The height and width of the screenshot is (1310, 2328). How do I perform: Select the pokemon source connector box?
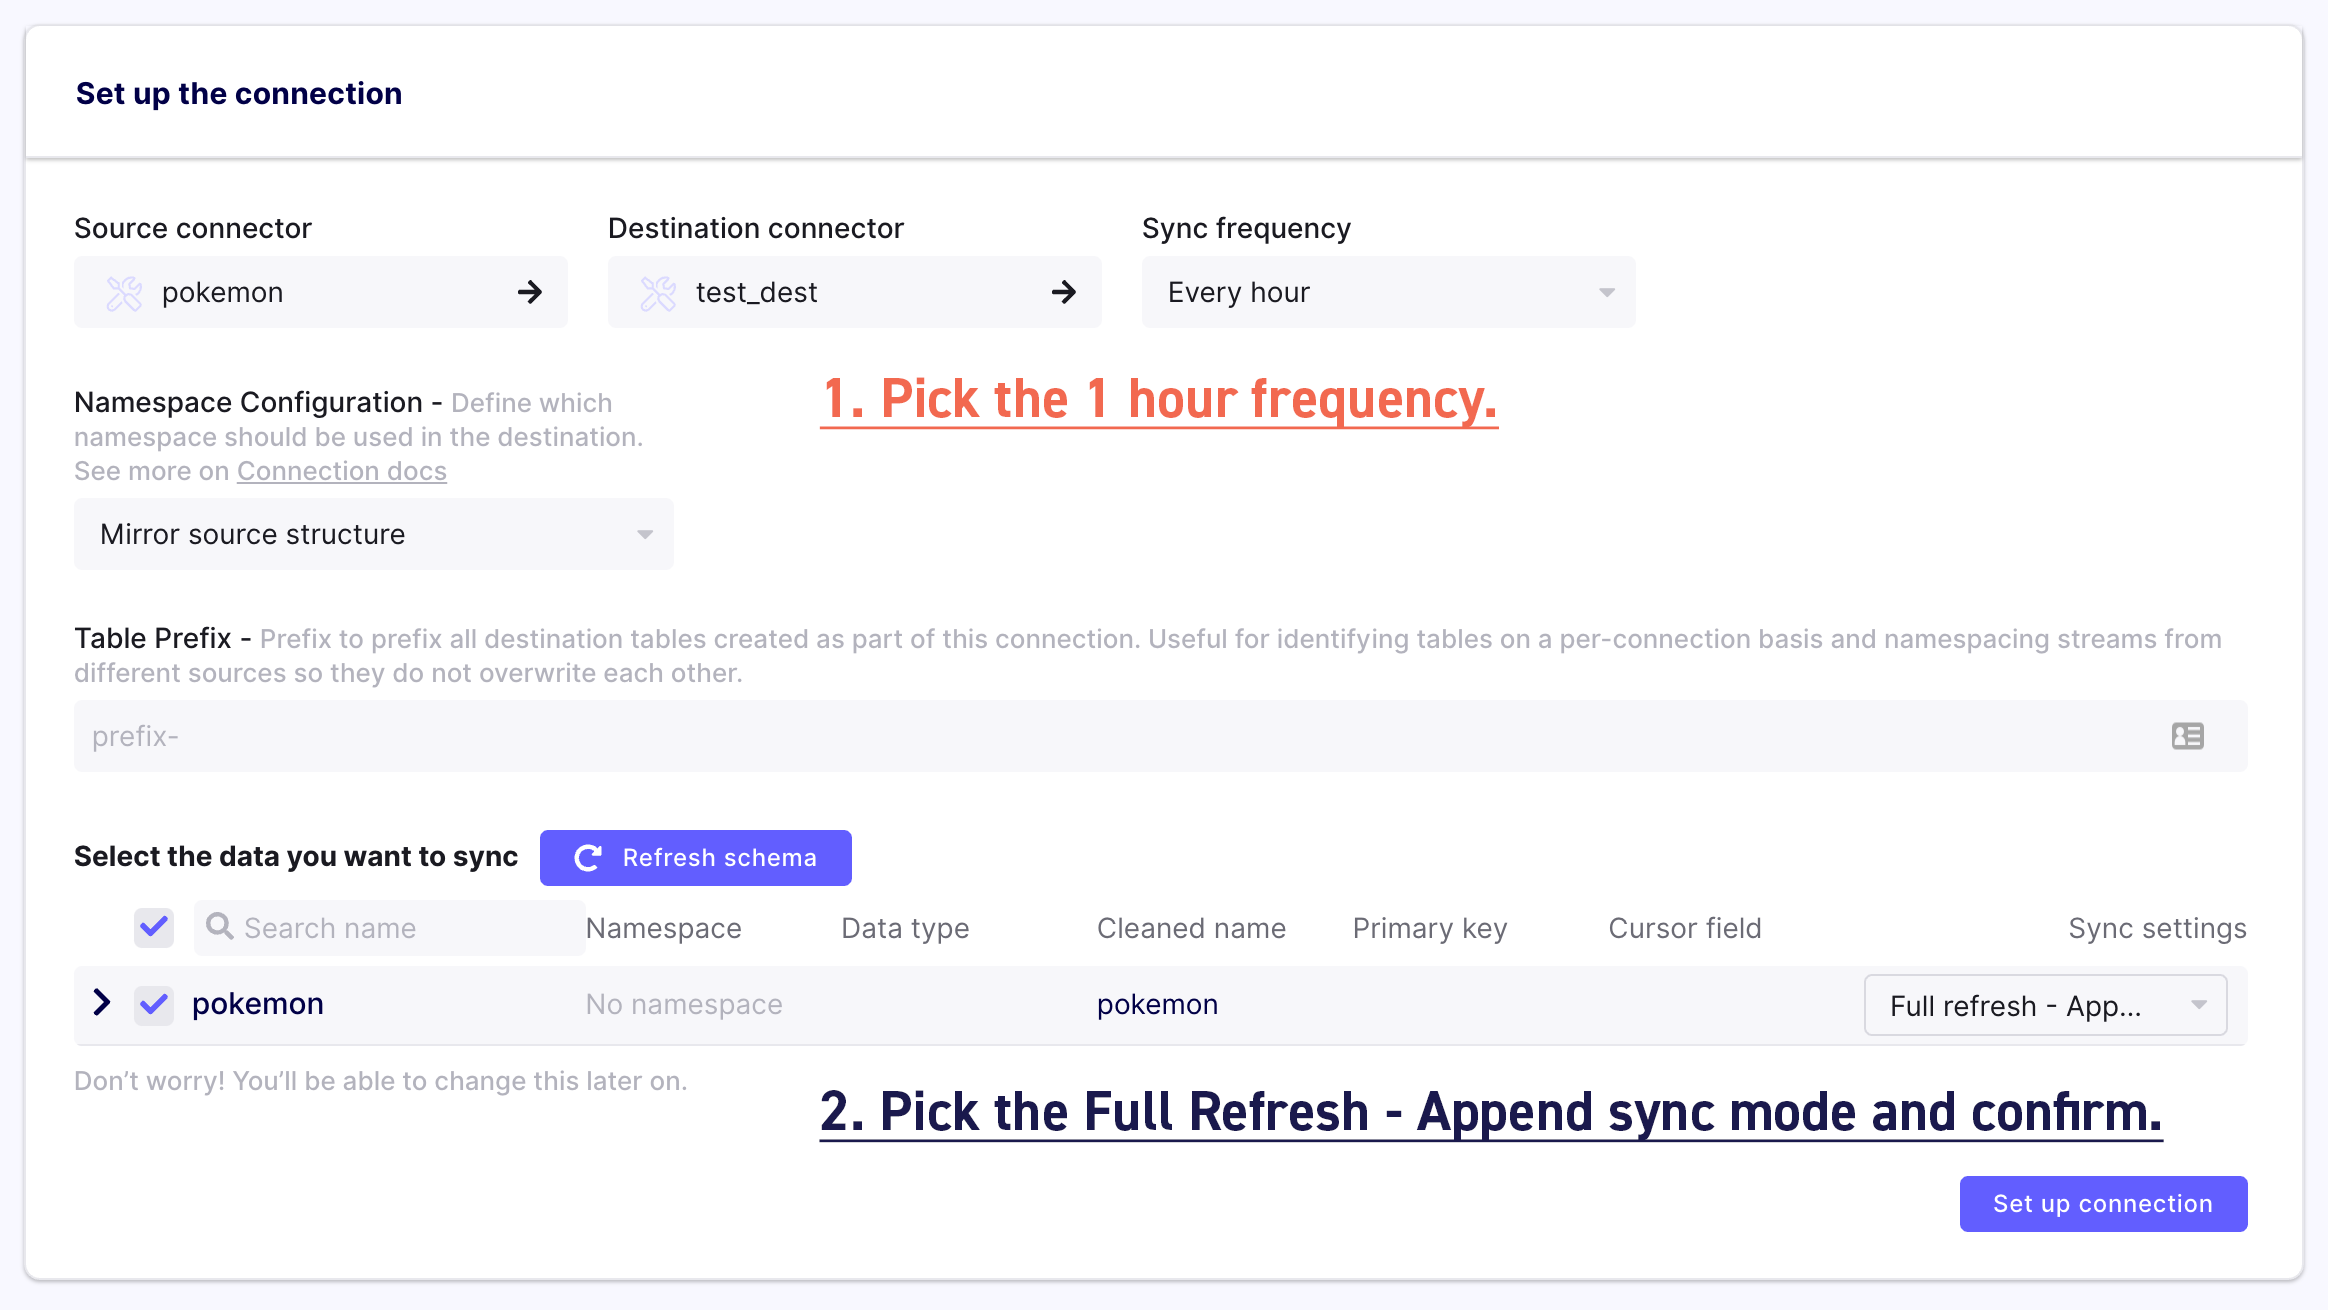tap(320, 292)
